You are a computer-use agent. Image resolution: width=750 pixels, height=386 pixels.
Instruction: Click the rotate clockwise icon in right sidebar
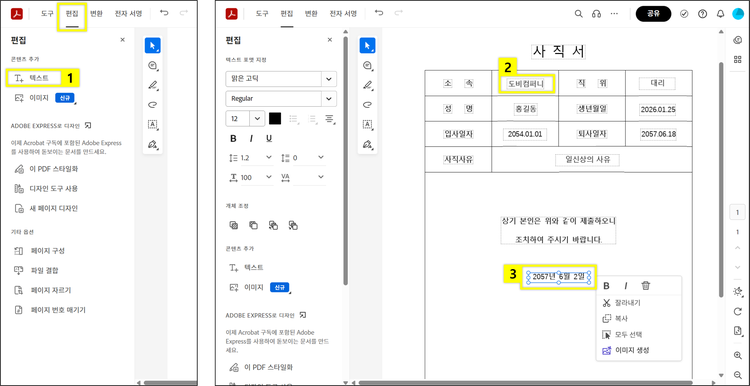[x=738, y=311]
